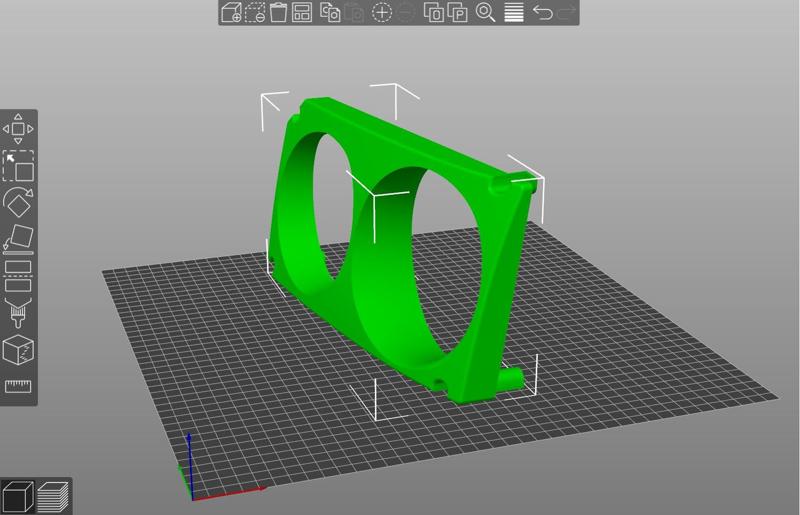Select the Move tool

point(18,129)
